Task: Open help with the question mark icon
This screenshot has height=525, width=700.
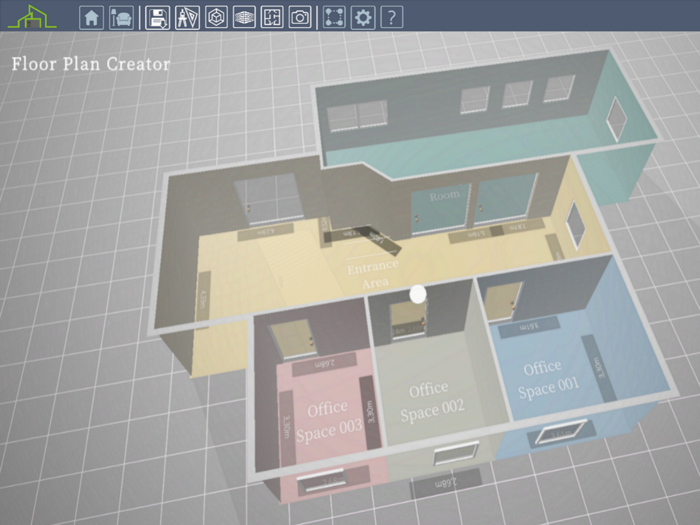Action: (x=392, y=18)
